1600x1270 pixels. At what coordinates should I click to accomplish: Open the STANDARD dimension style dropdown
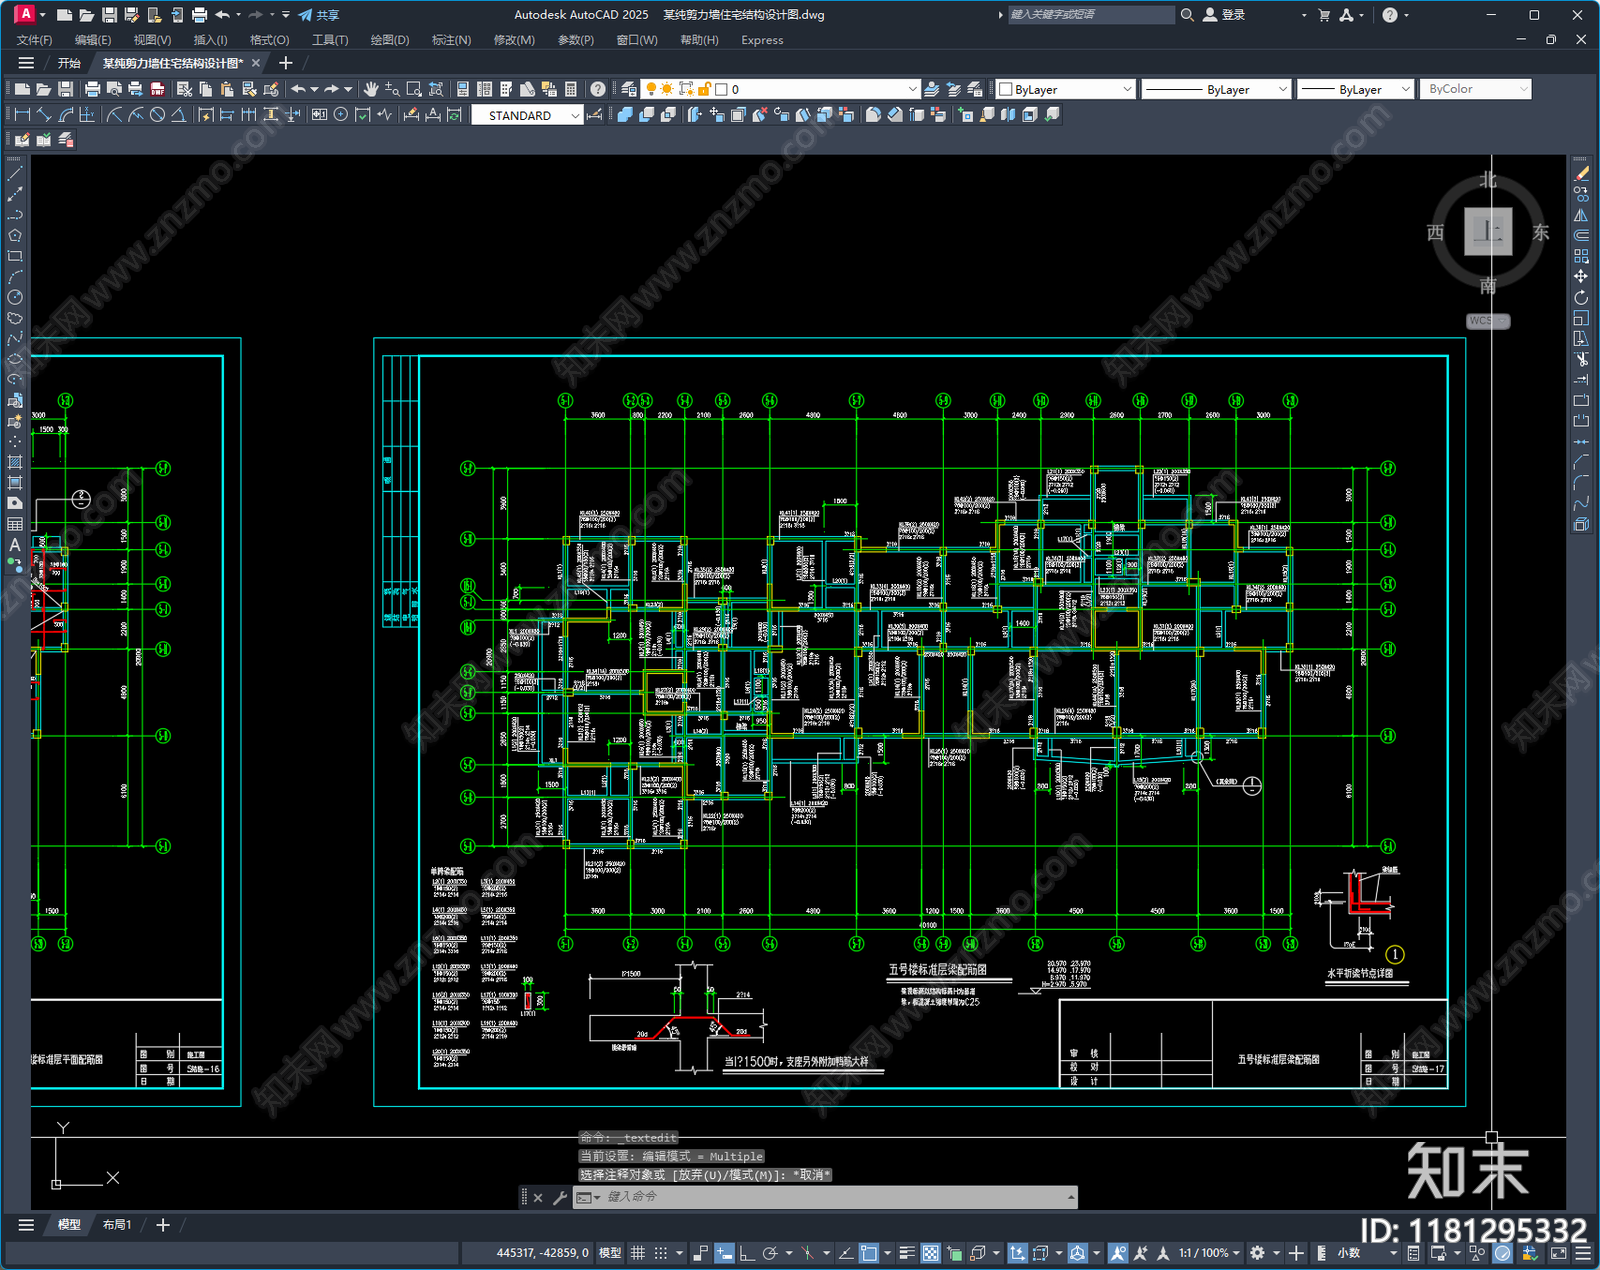pos(527,115)
